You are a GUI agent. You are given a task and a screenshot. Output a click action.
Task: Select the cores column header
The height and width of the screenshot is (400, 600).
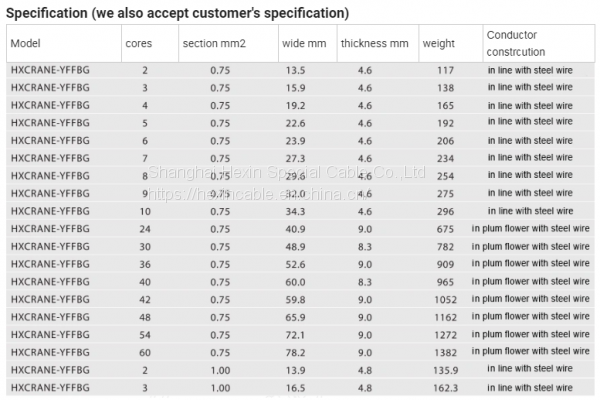click(x=138, y=44)
